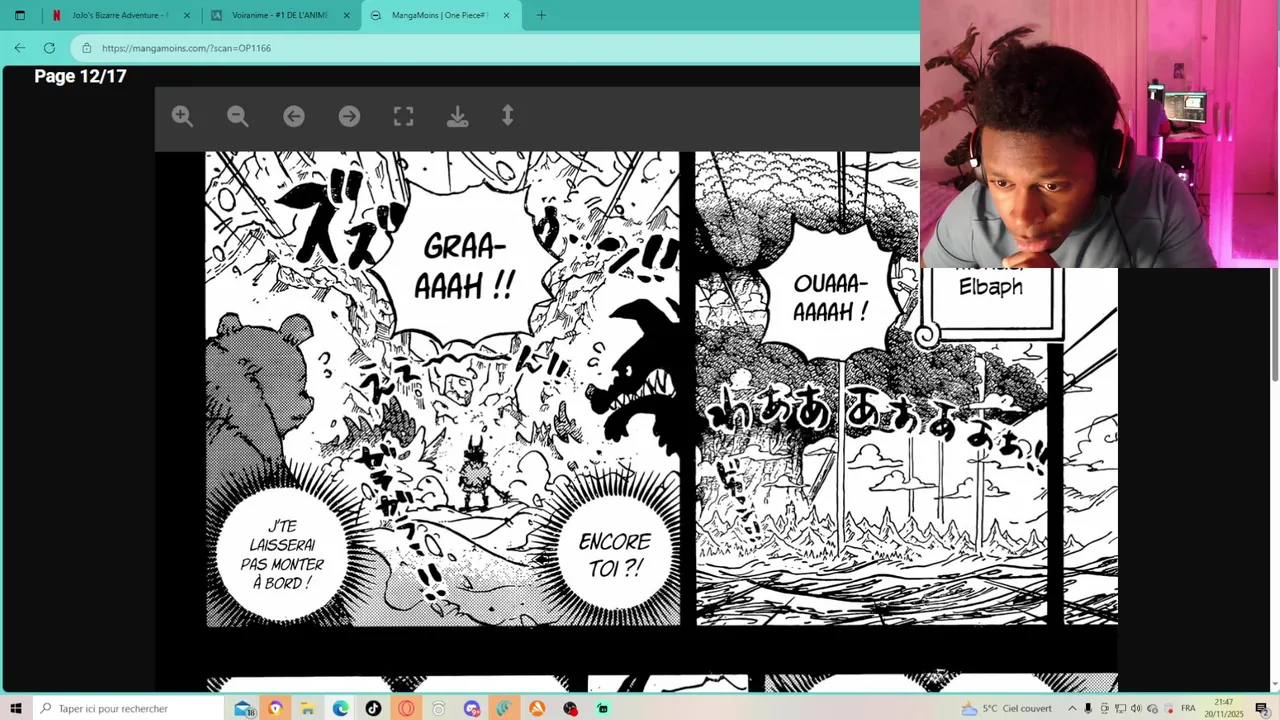Open OBS Studio from taskbar
This screenshot has height=720, width=1280.
coord(570,708)
